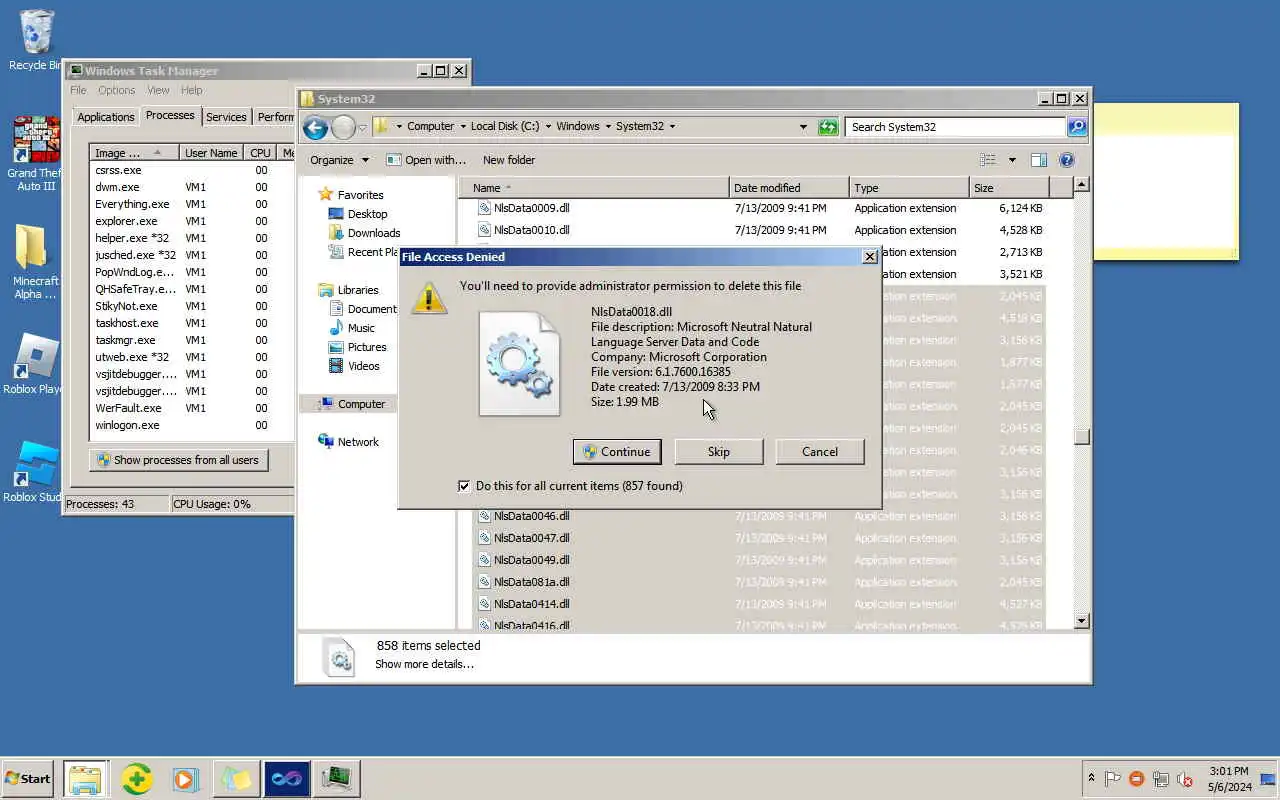Open Options menu in Task Manager

pyautogui.click(x=117, y=90)
